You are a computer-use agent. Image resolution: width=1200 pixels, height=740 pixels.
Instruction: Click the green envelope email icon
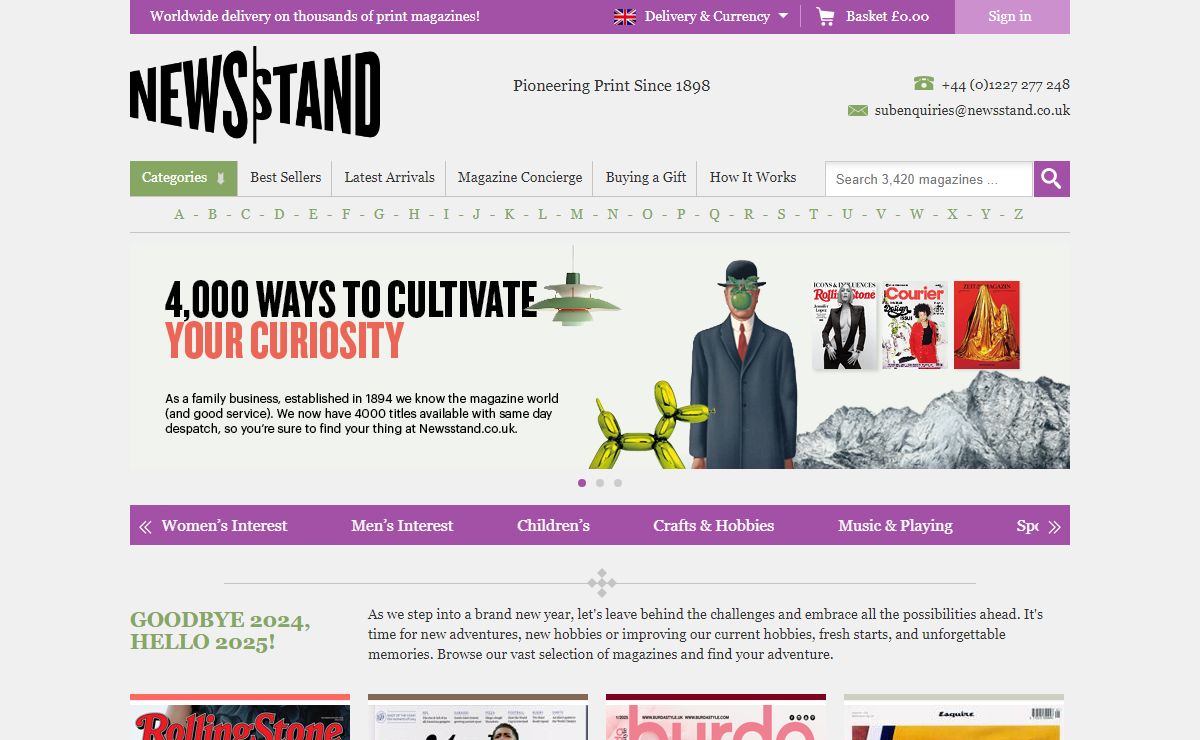click(x=858, y=110)
